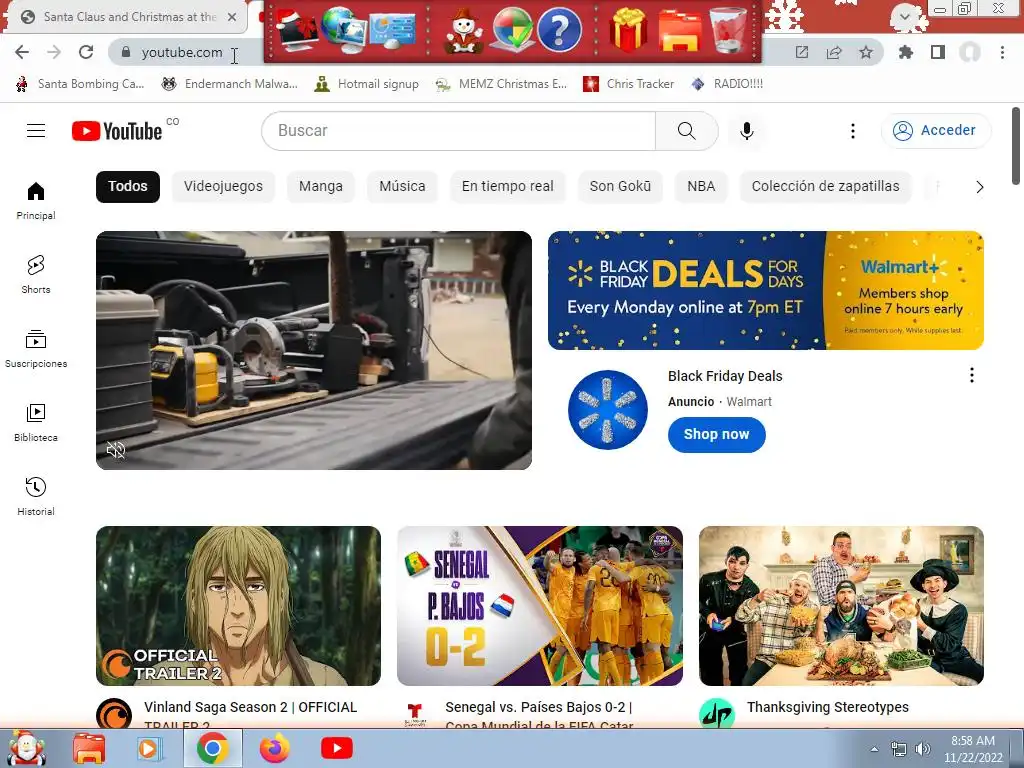The height and width of the screenshot is (768, 1024).
Task: Click the Walmart channel avatar
Action: pyautogui.click(x=607, y=410)
